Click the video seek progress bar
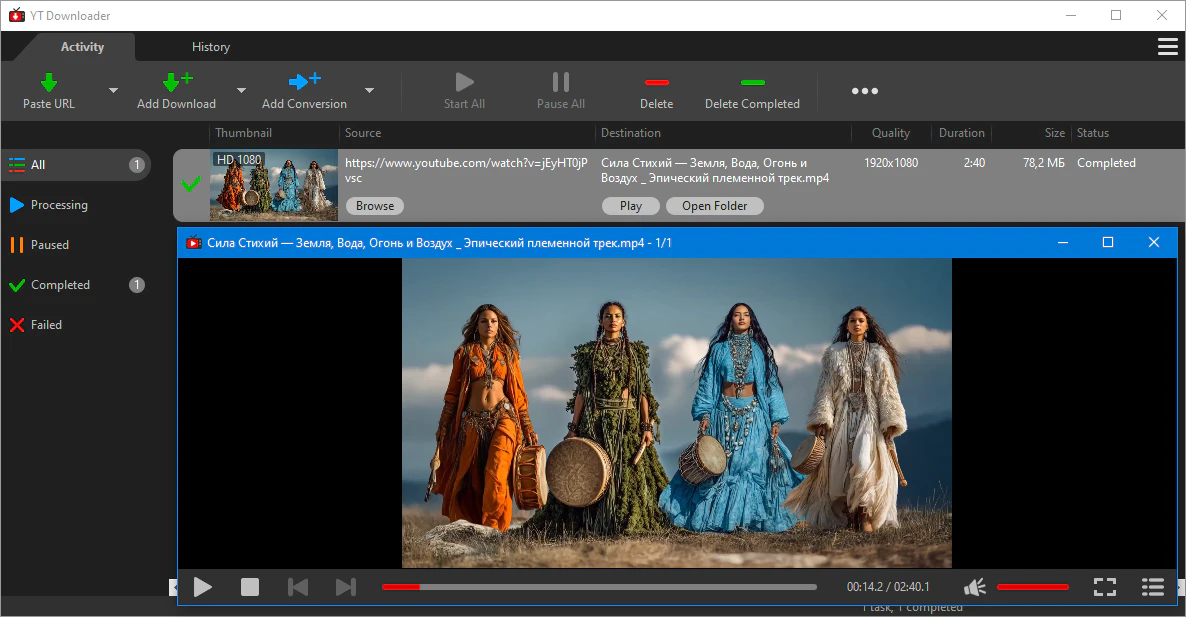Viewport: 1186px width, 617px height. coord(599,587)
